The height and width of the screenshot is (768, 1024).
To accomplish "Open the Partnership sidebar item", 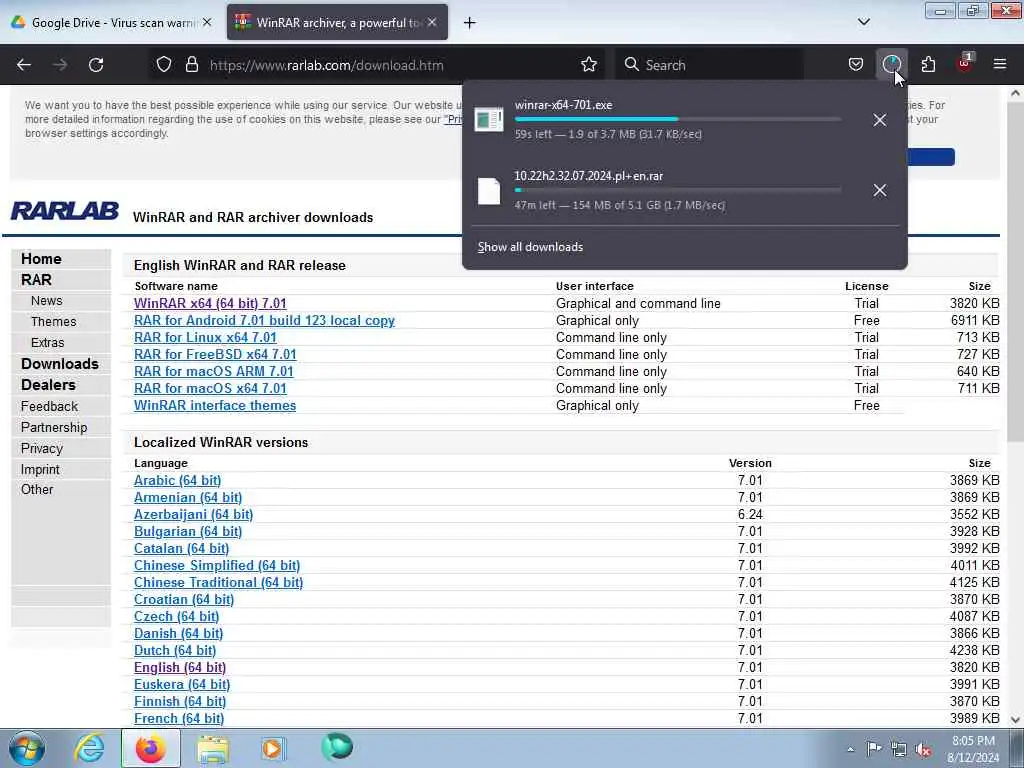I will click(54, 427).
